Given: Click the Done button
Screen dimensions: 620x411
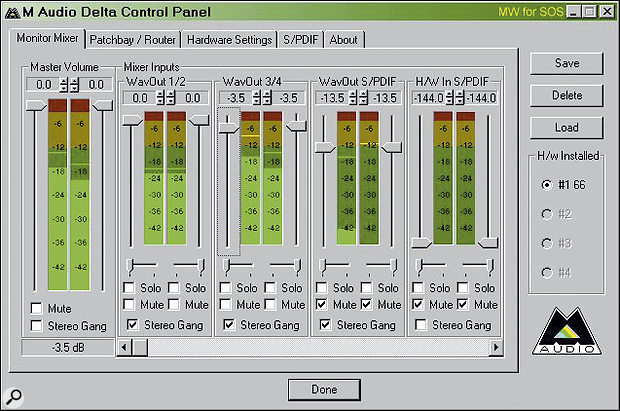Looking at the screenshot, I should tap(324, 390).
